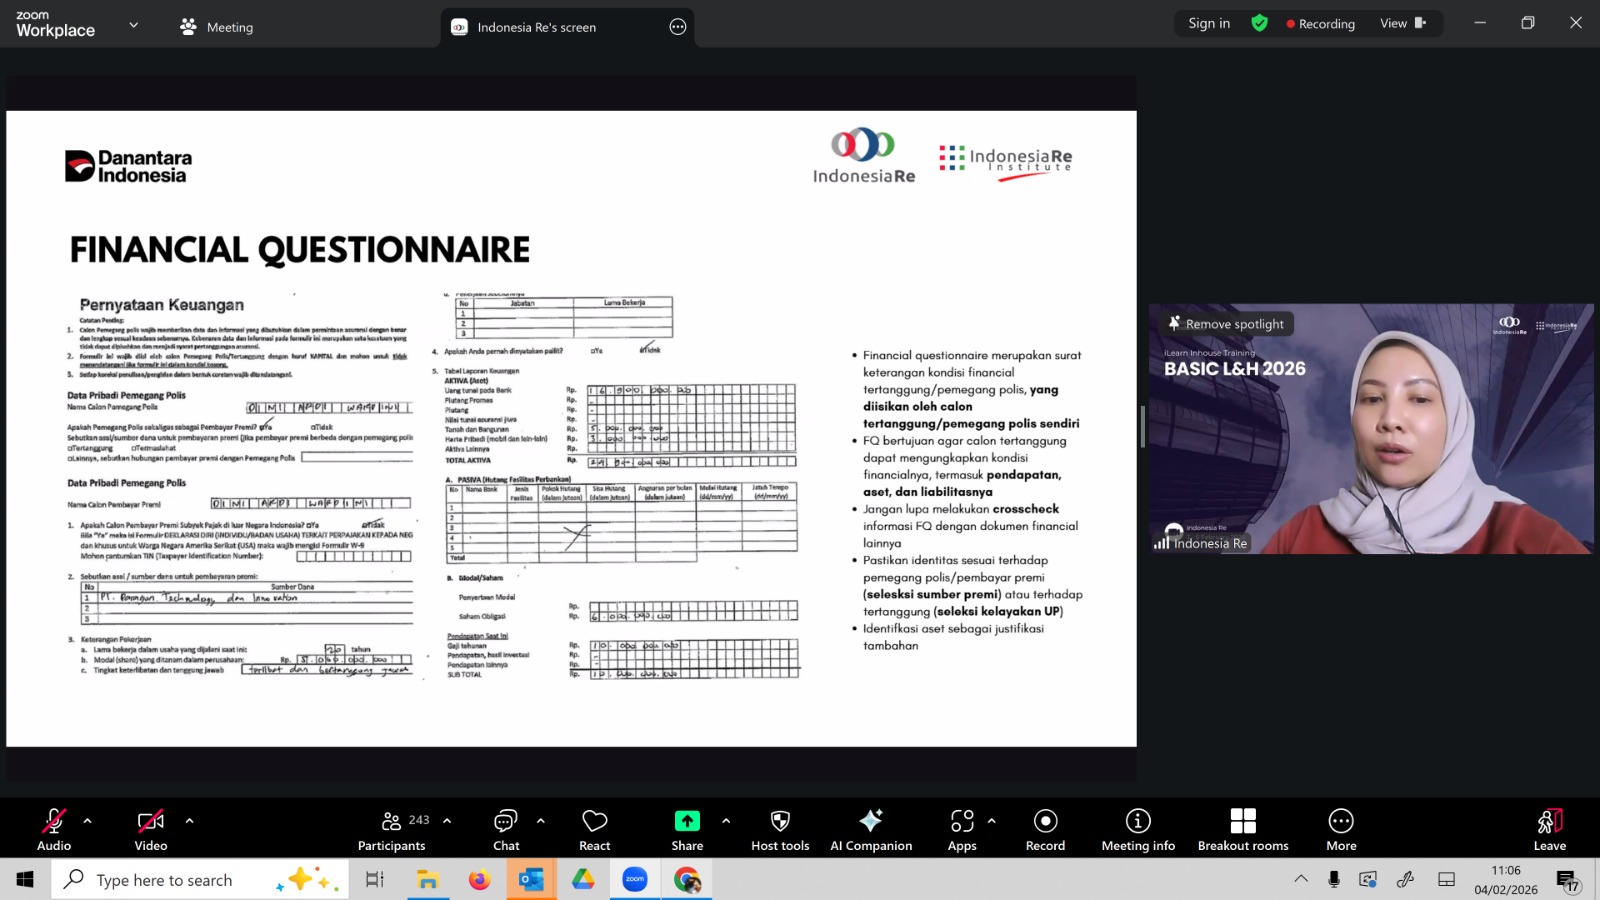Screen dimensions: 1600x900
Task: Open the Chat panel
Action: click(506, 830)
